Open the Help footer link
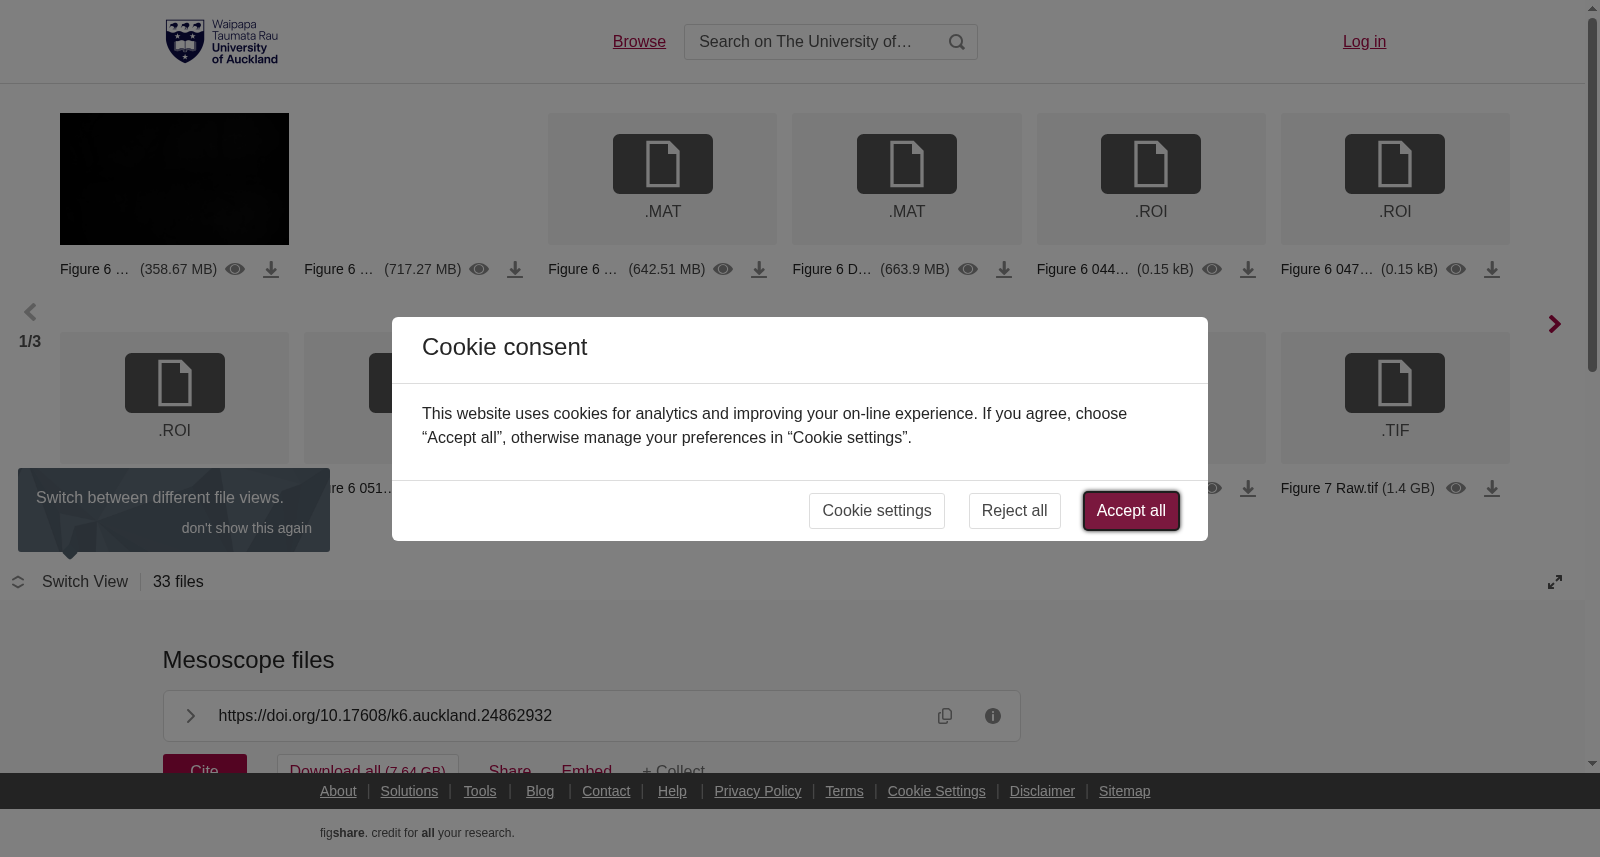This screenshot has width=1600, height=857. click(672, 791)
